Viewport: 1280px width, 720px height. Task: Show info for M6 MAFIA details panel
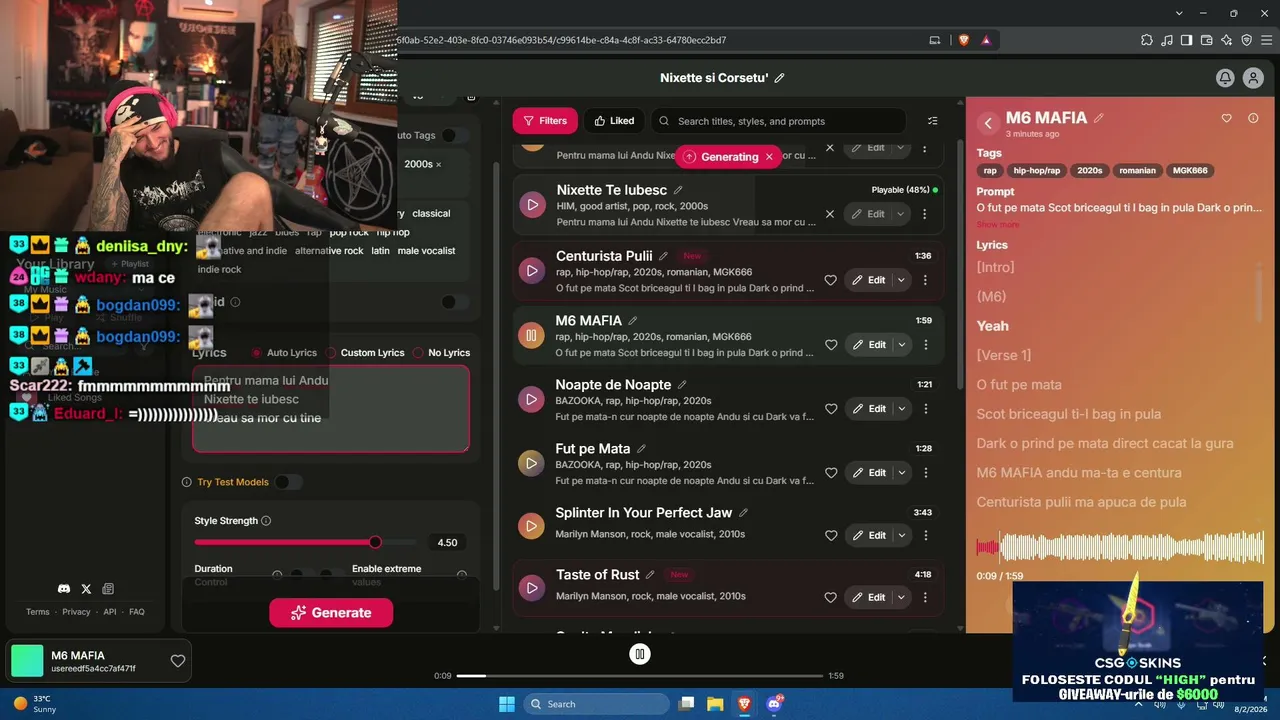point(1253,118)
